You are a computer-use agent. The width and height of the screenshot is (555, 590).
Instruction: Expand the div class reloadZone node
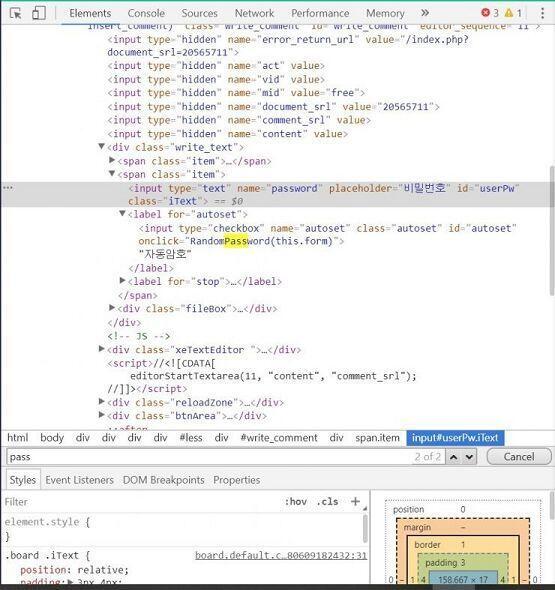click(x=101, y=401)
